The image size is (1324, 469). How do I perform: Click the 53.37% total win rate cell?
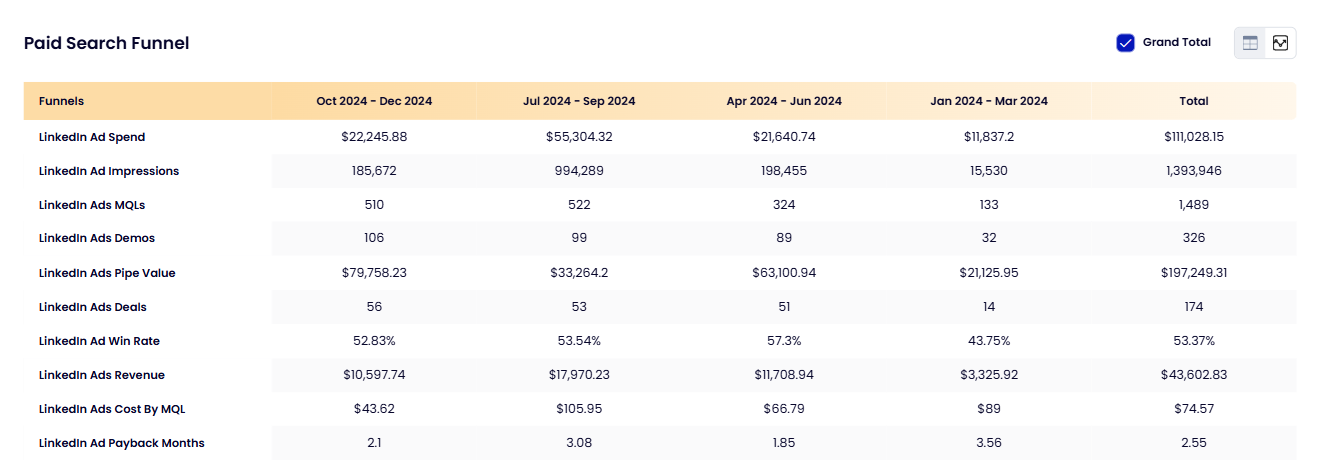pos(1194,341)
